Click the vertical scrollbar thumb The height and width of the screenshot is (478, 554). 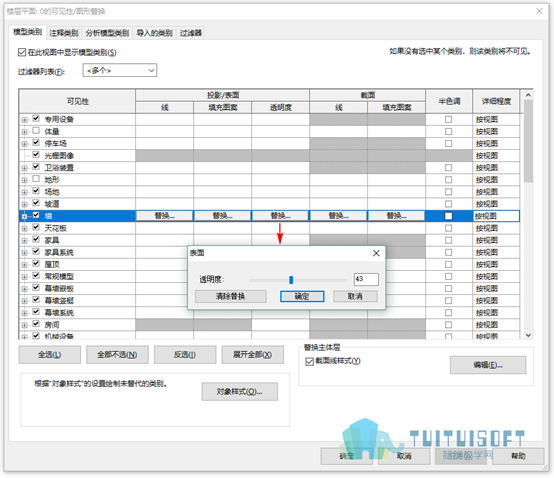click(528, 141)
